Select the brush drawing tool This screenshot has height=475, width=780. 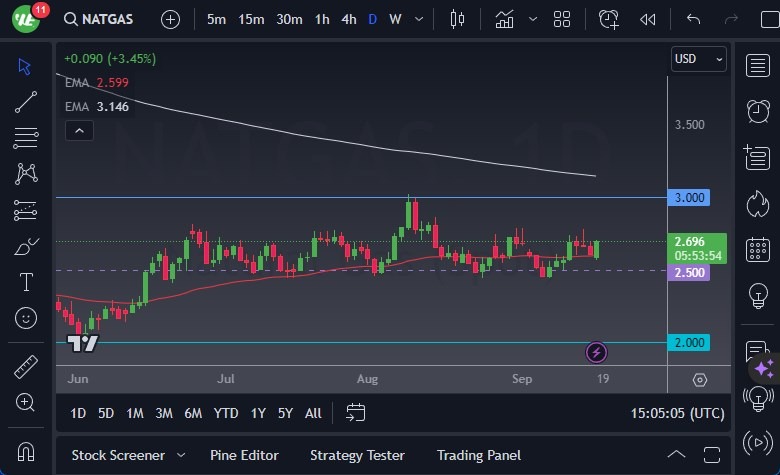[26, 246]
